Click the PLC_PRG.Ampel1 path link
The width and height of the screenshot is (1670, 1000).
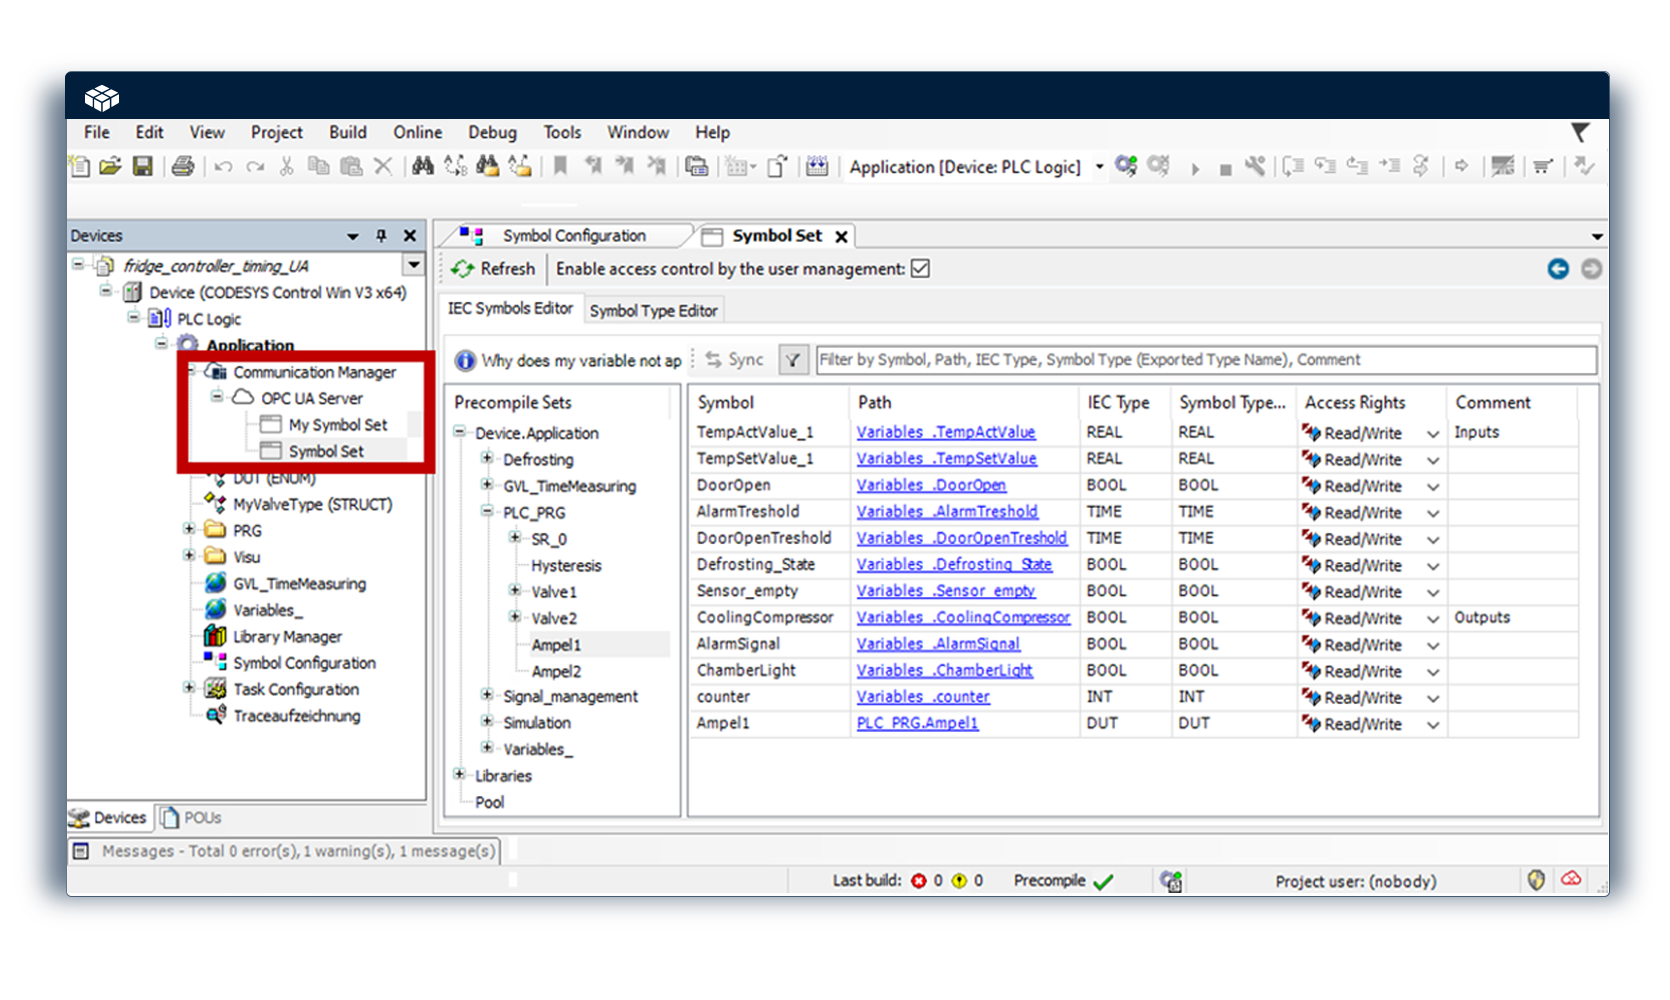pyautogui.click(x=917, y=723)
